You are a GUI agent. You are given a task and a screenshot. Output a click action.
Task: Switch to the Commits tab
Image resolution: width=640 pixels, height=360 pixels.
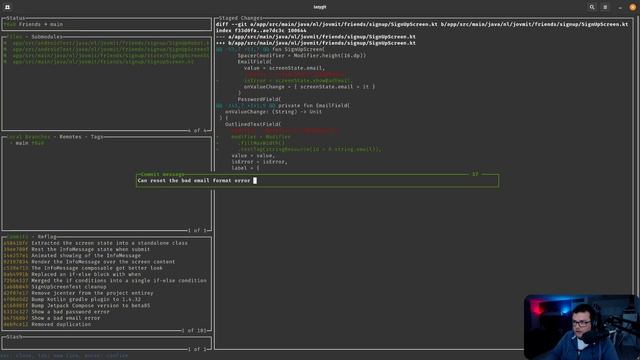[18, 237]
